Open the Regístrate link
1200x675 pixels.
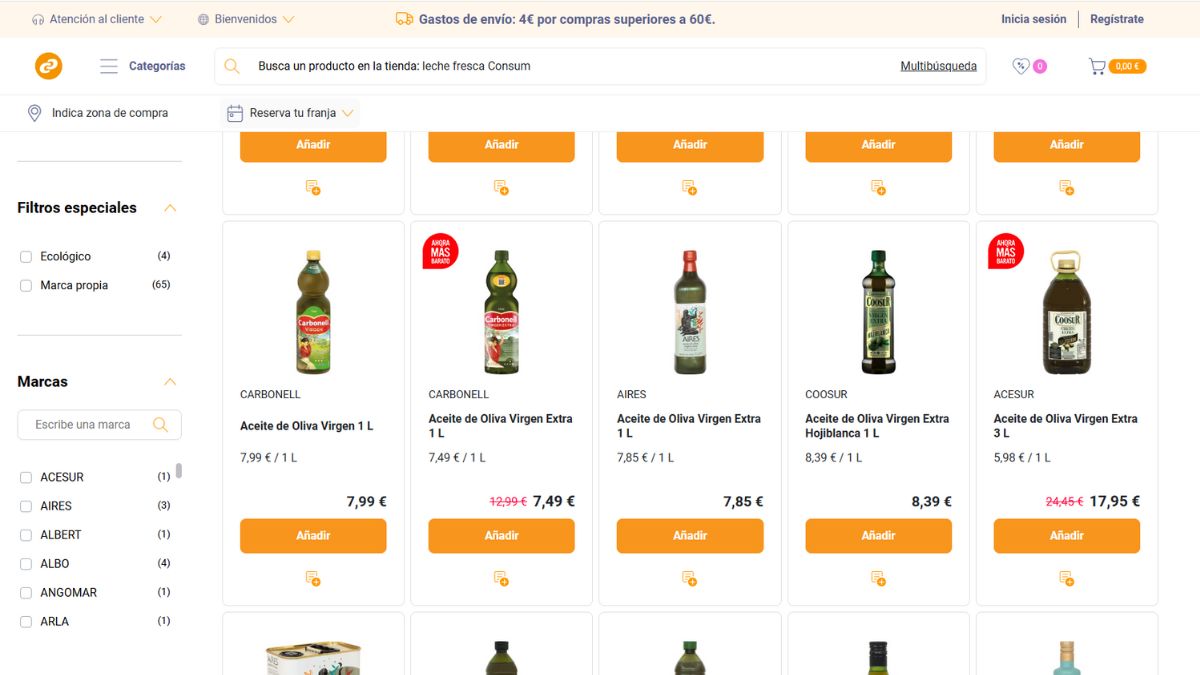pos(1116,18)
